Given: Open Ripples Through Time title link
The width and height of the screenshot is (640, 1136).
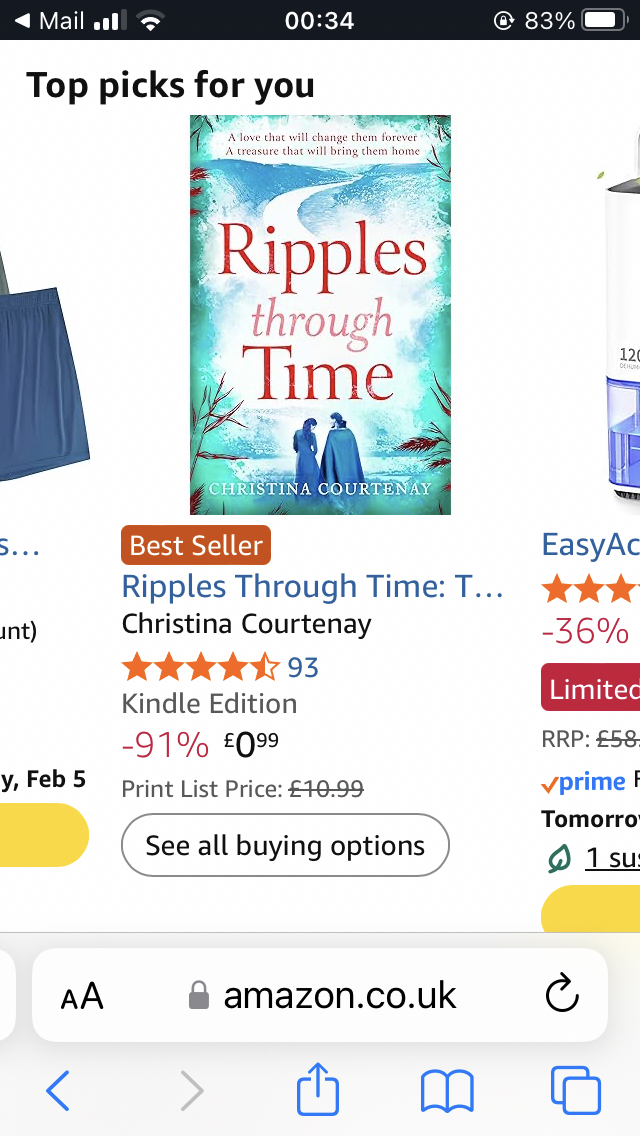Looking at the screenshot, I should [x=312, y=587].
